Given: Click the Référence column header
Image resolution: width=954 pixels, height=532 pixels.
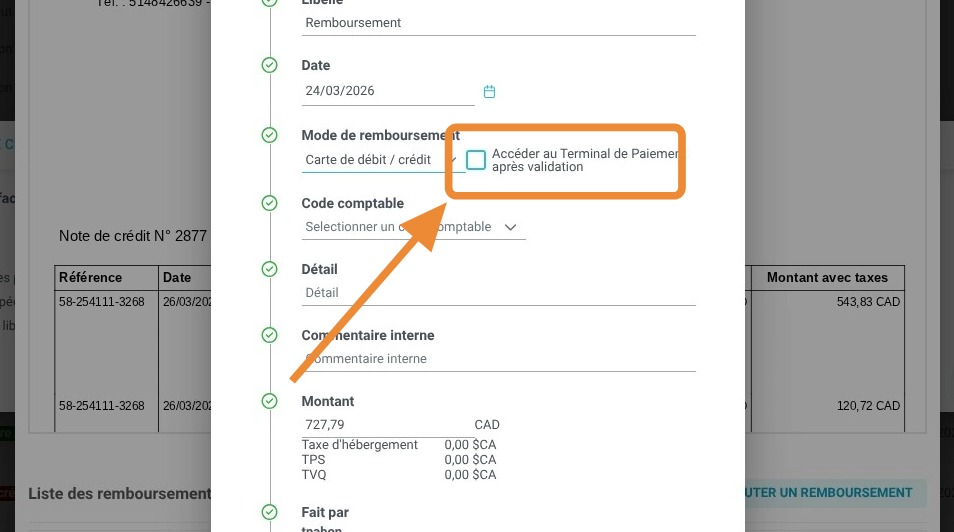Looking at the screenshot, I should (91, 278).
